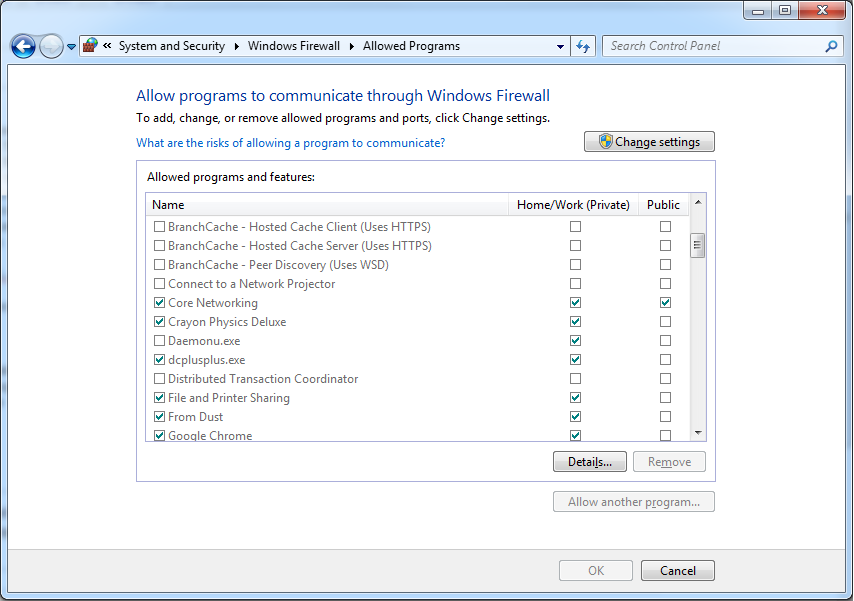Screen dimensions: 854x601
Task: Check the BranchCache Peer Discovery name checkbox
Action: pos(160,264)
